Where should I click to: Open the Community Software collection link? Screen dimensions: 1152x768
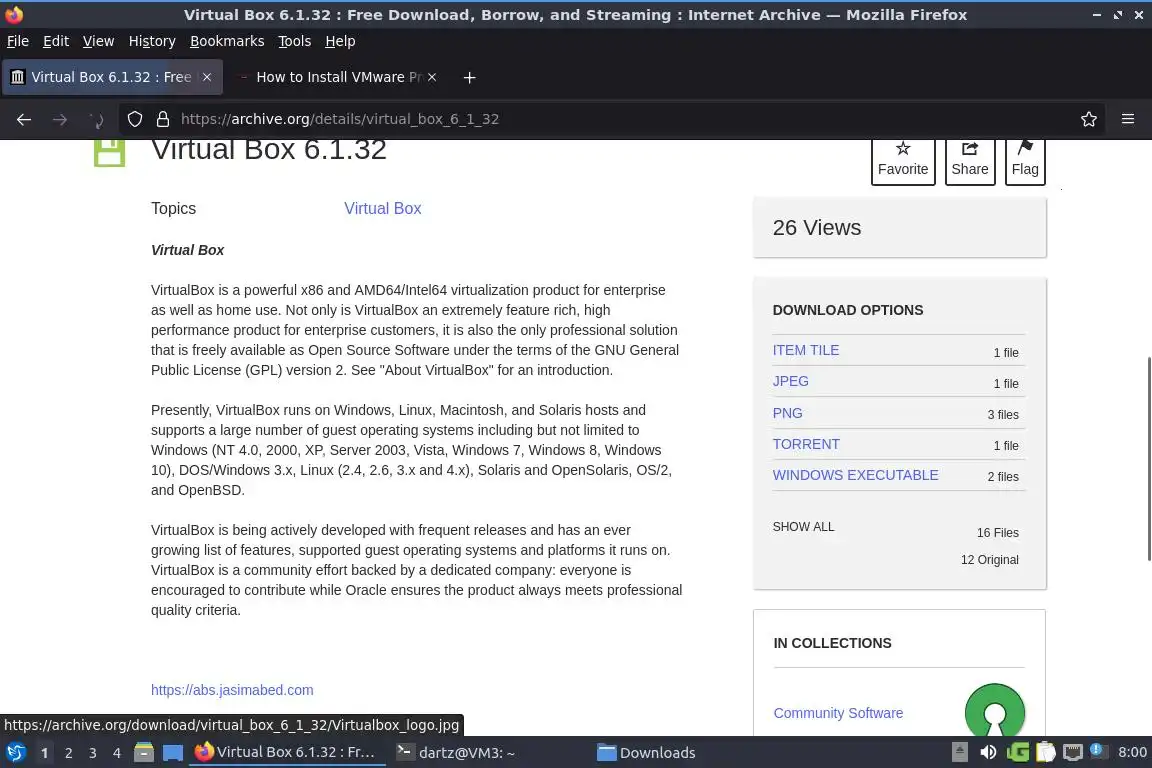838,713
